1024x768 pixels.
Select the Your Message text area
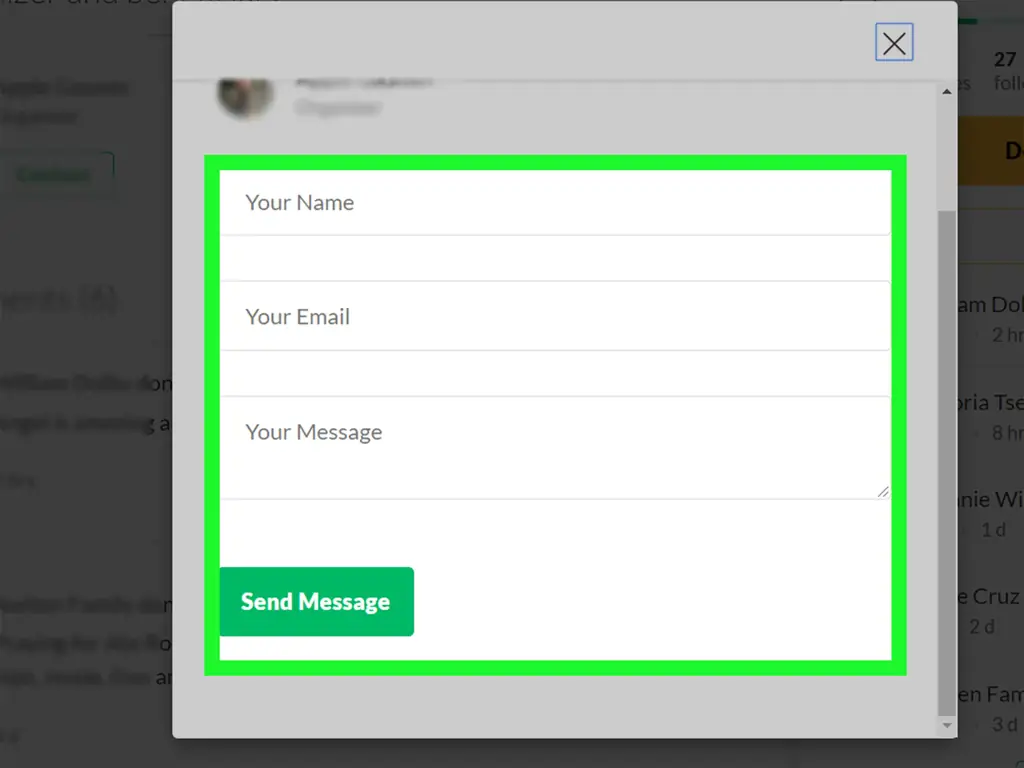(554, 447)
